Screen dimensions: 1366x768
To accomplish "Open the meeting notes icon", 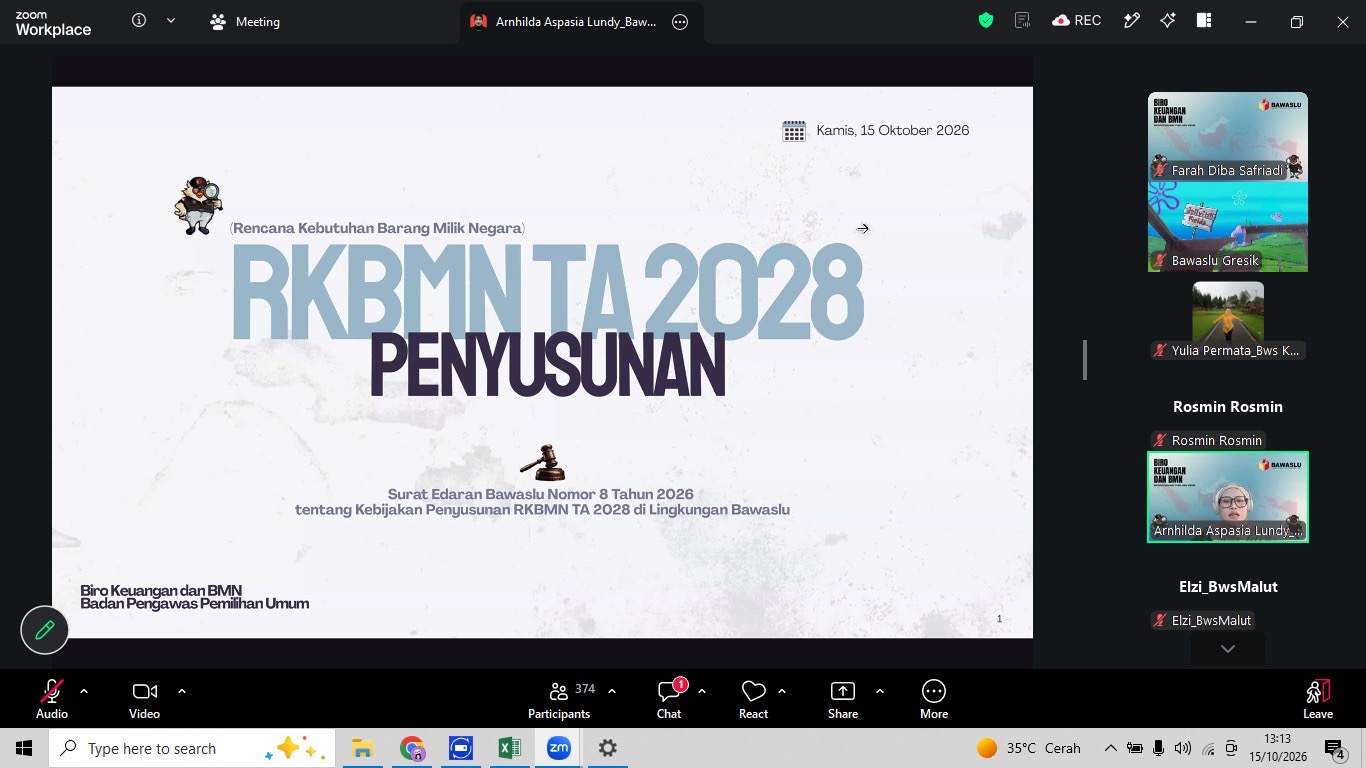I will click(x=1022, y=21).
